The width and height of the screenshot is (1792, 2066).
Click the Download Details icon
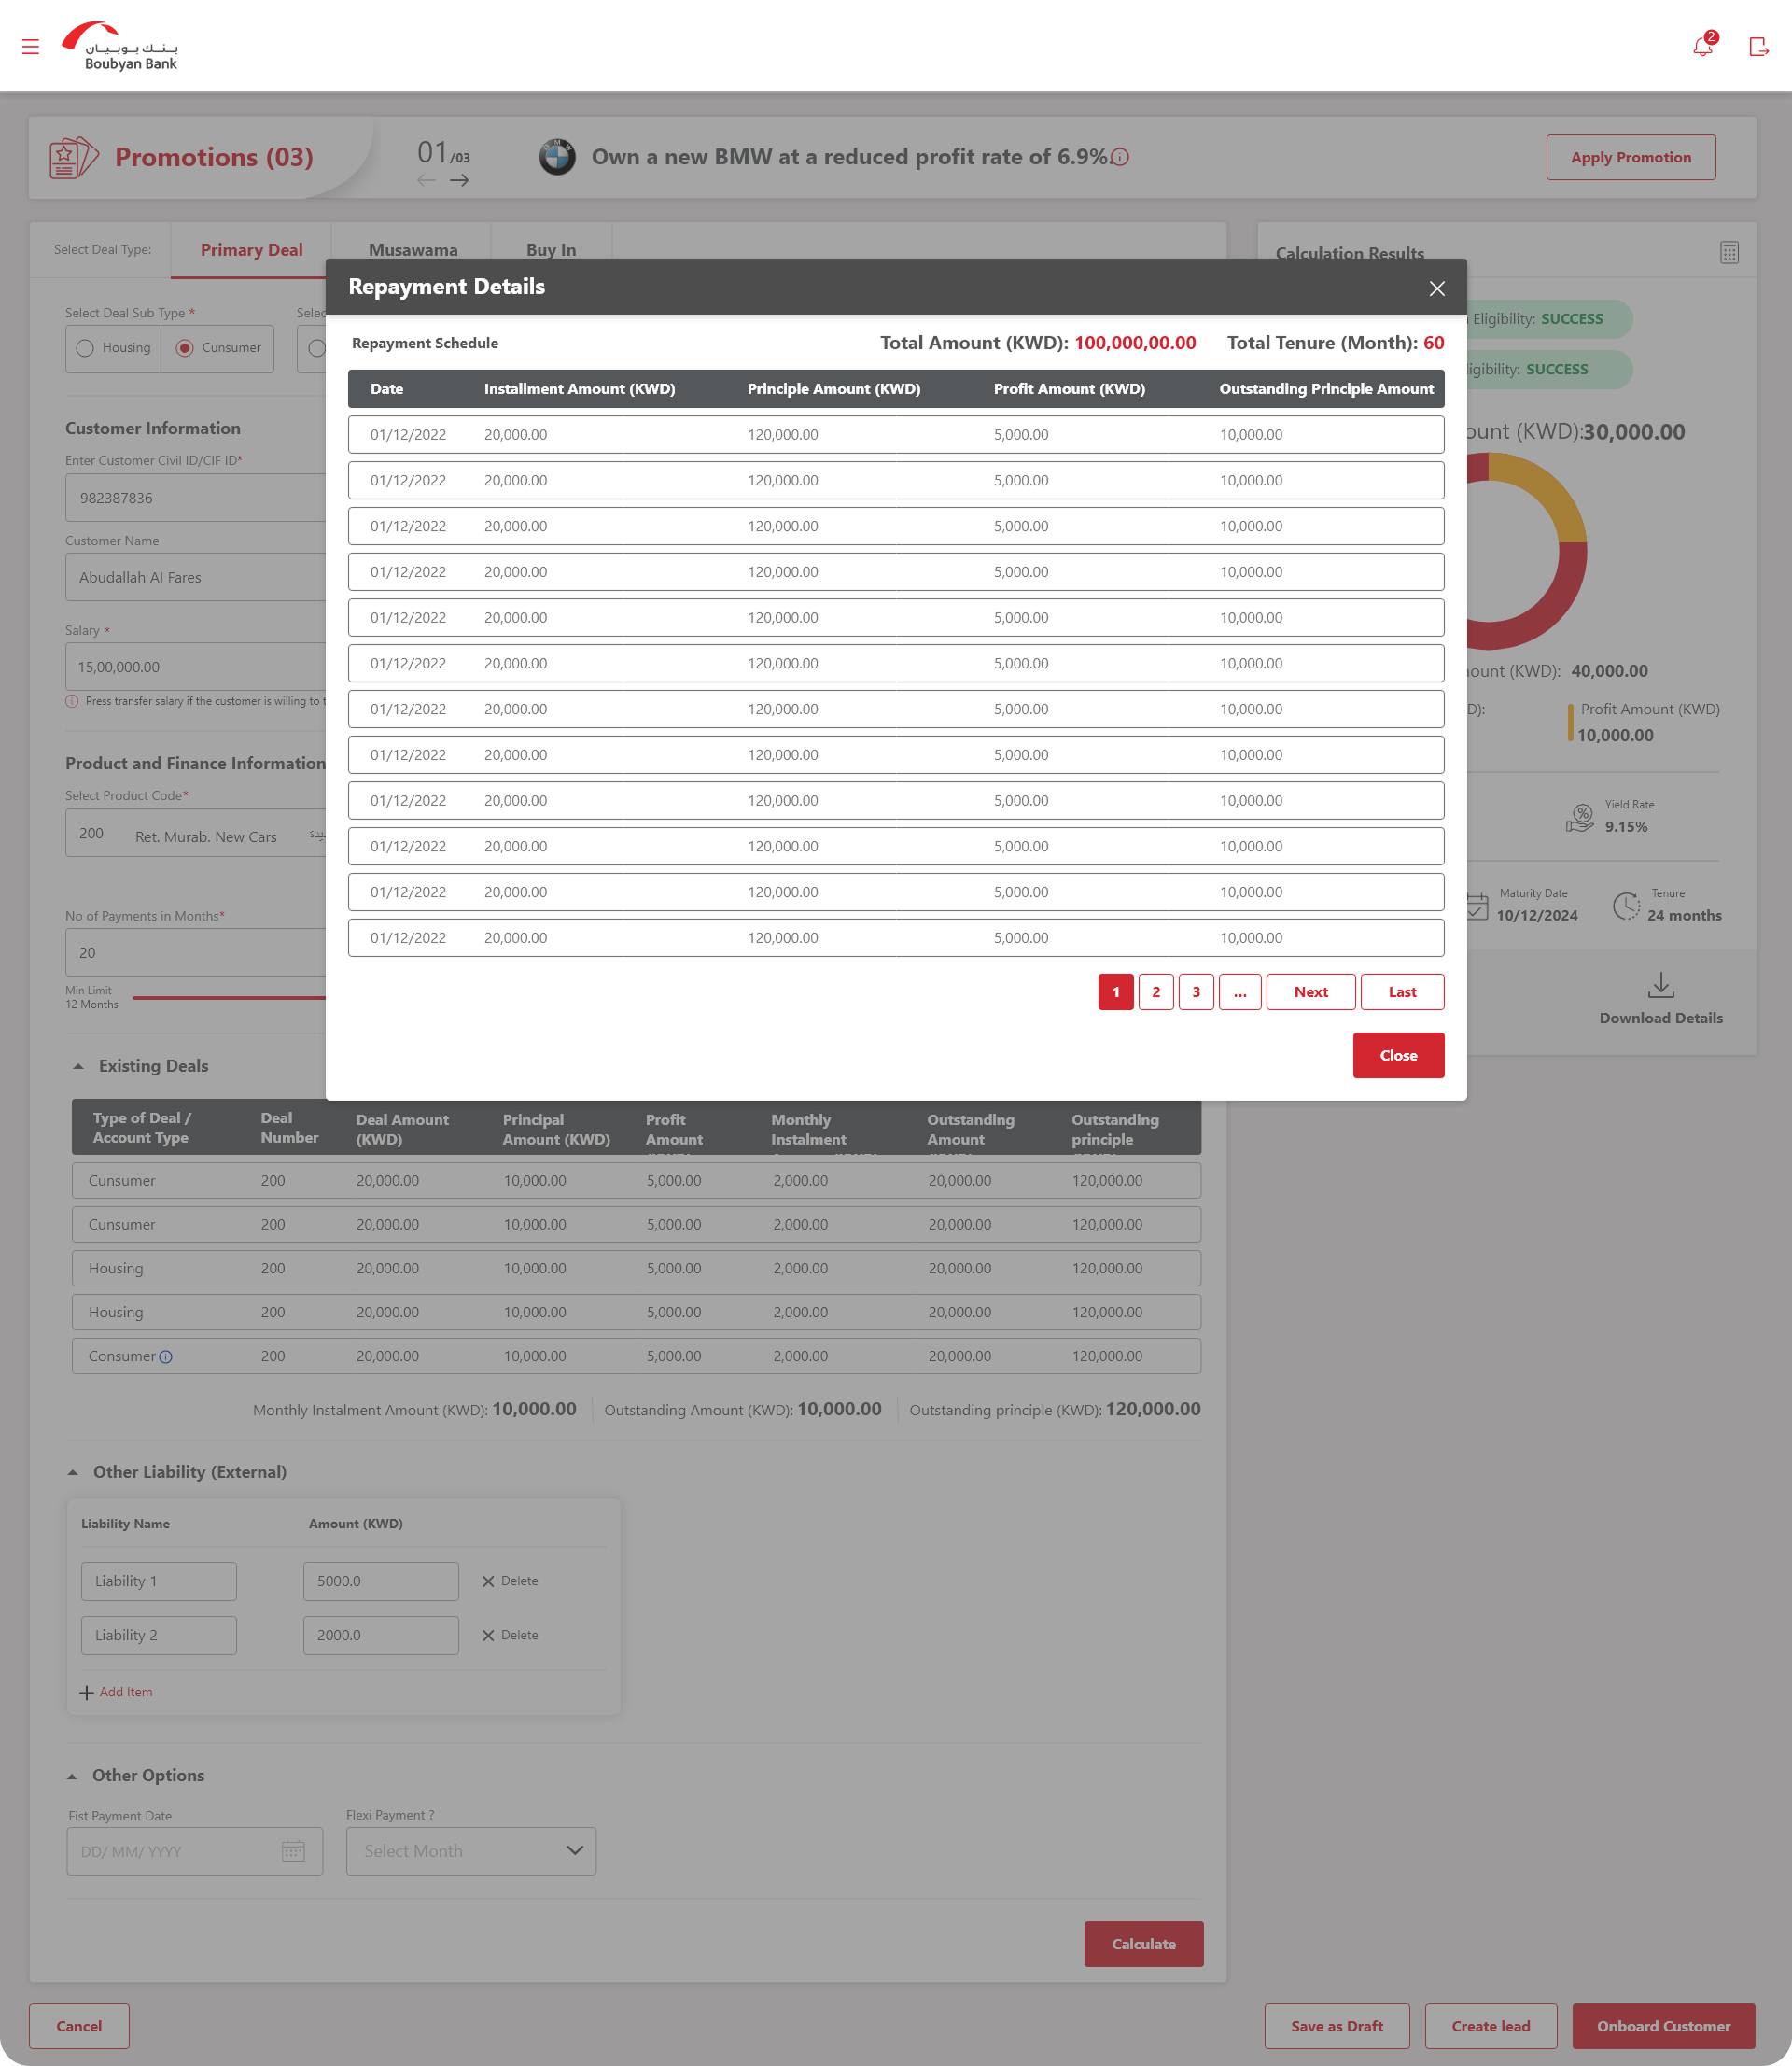point(1660,986)
